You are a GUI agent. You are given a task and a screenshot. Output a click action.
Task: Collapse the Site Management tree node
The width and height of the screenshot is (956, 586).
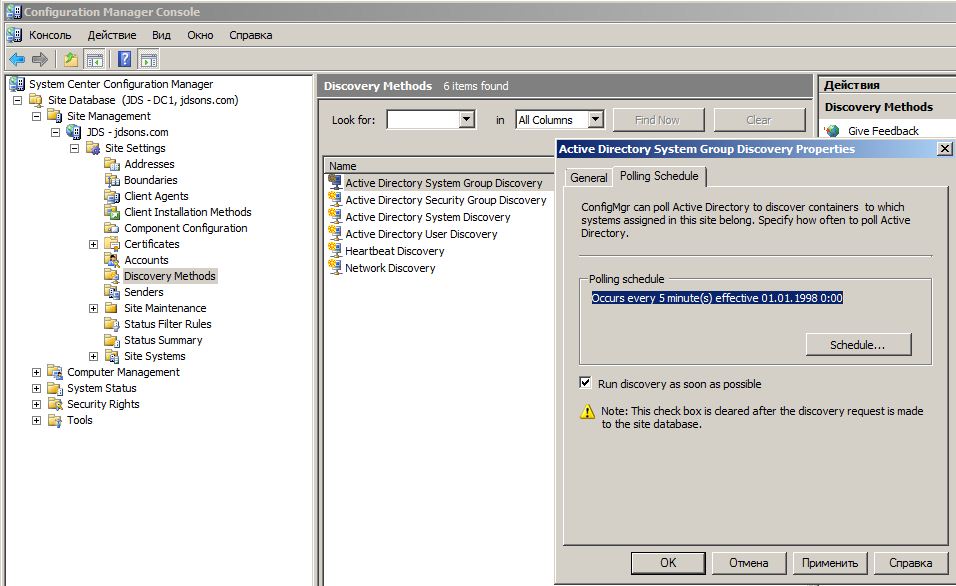click(37, 116)
